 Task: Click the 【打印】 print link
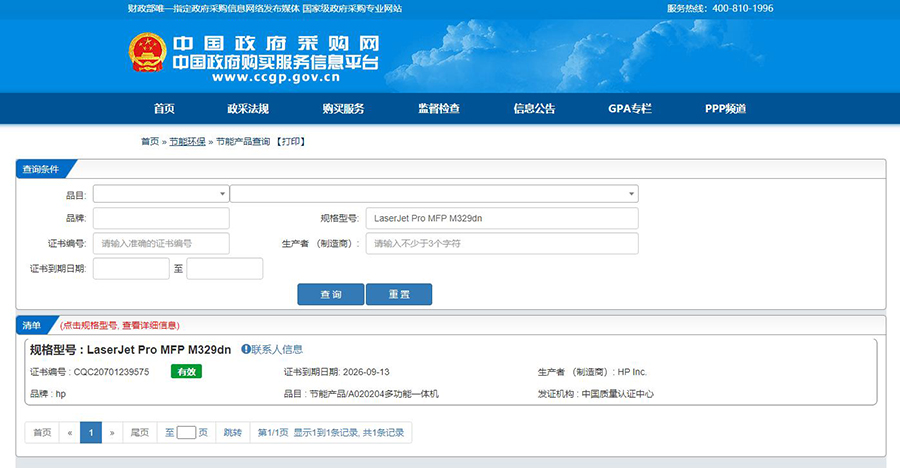(290, 142)
